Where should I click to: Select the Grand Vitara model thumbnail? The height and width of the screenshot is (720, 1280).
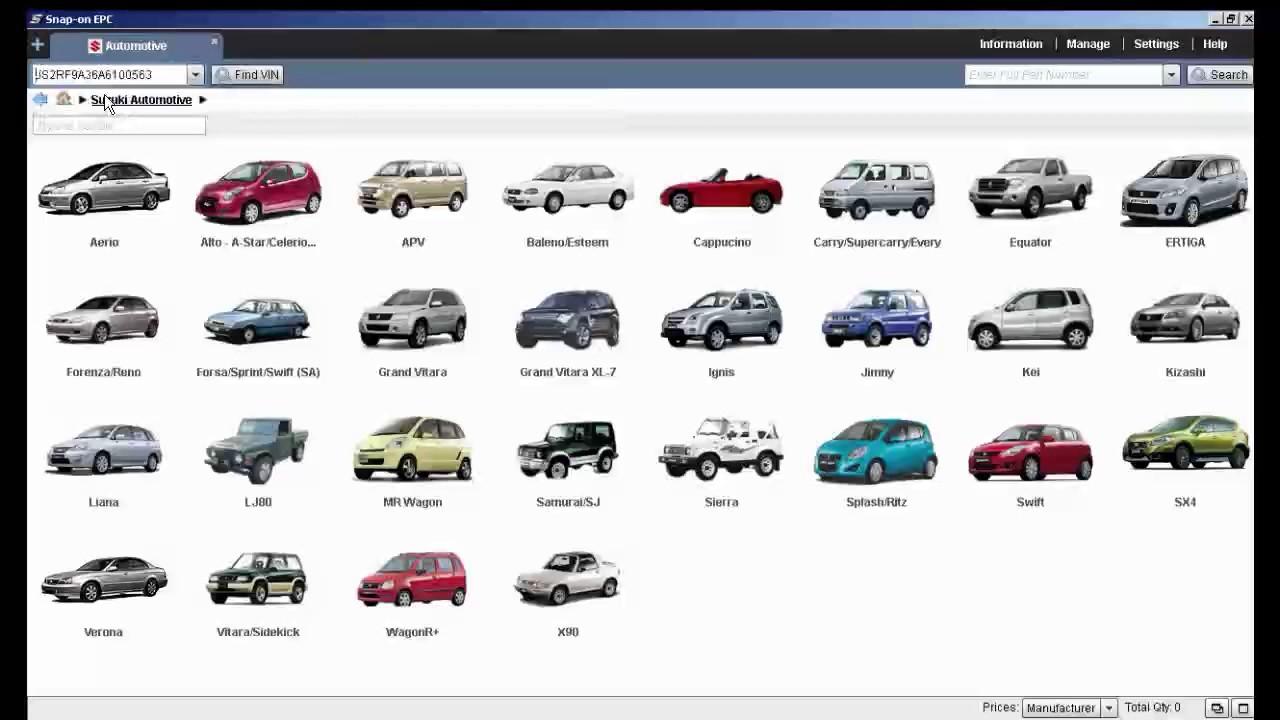[x=412, y=320]
